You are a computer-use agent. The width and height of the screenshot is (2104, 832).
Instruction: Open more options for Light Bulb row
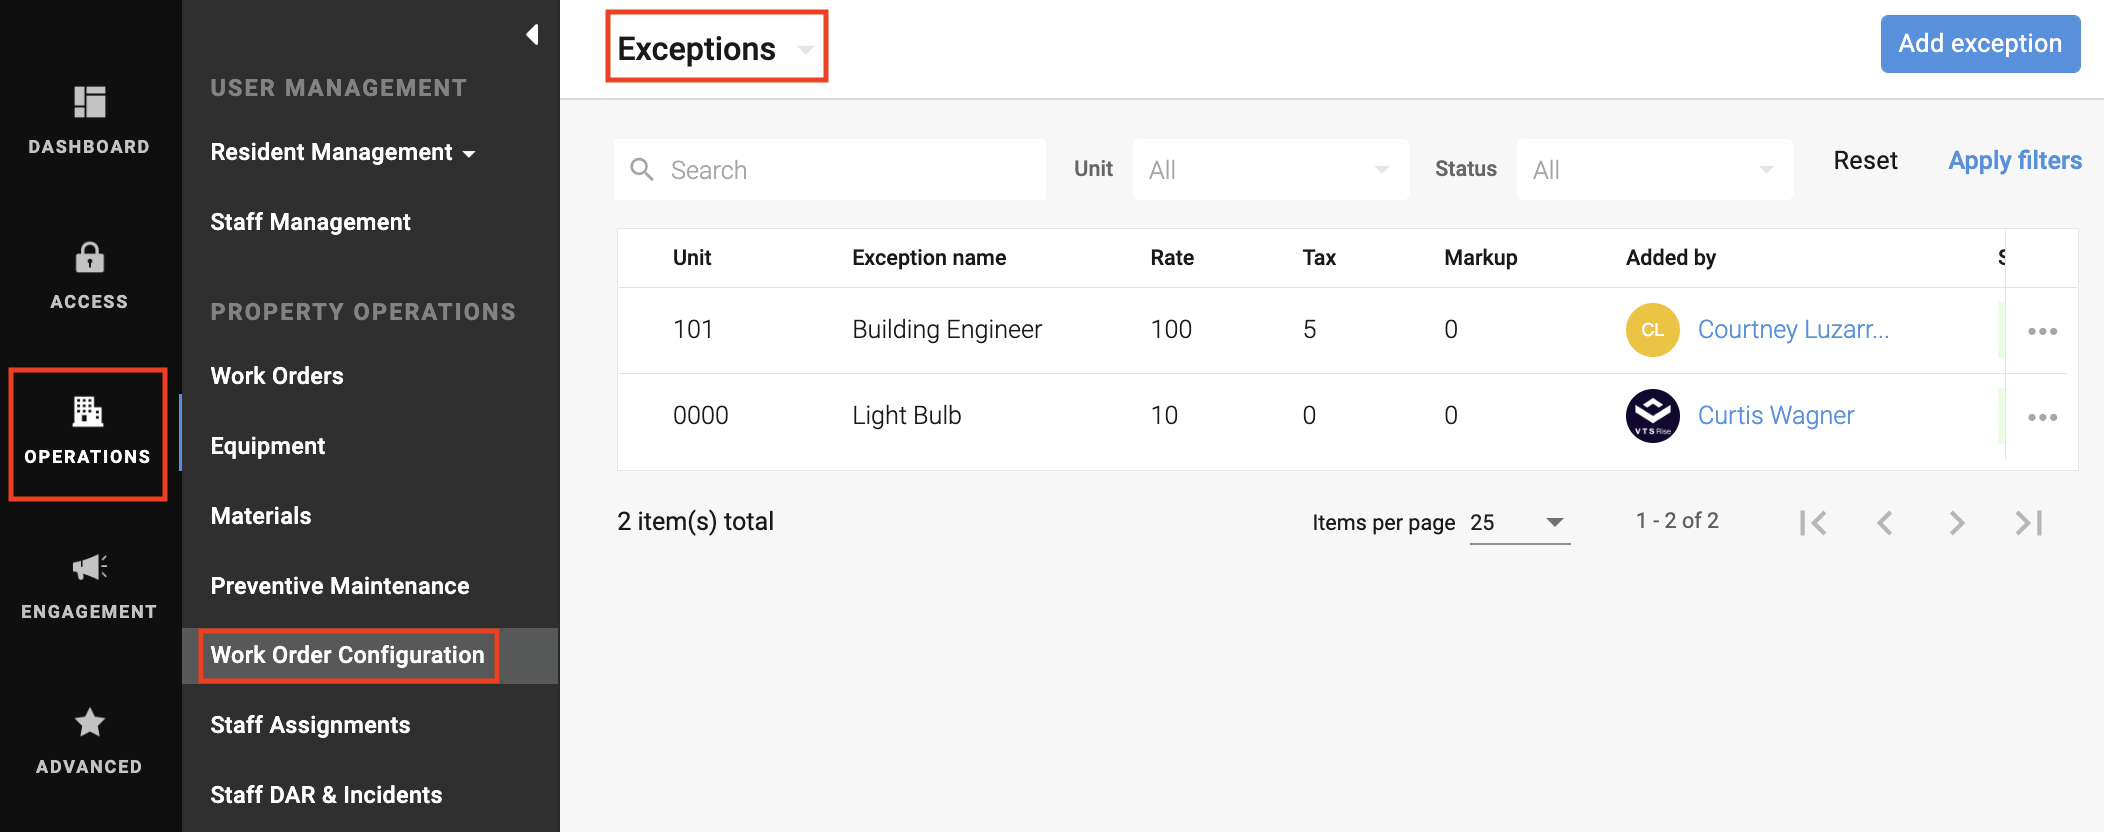[2042, 417]
